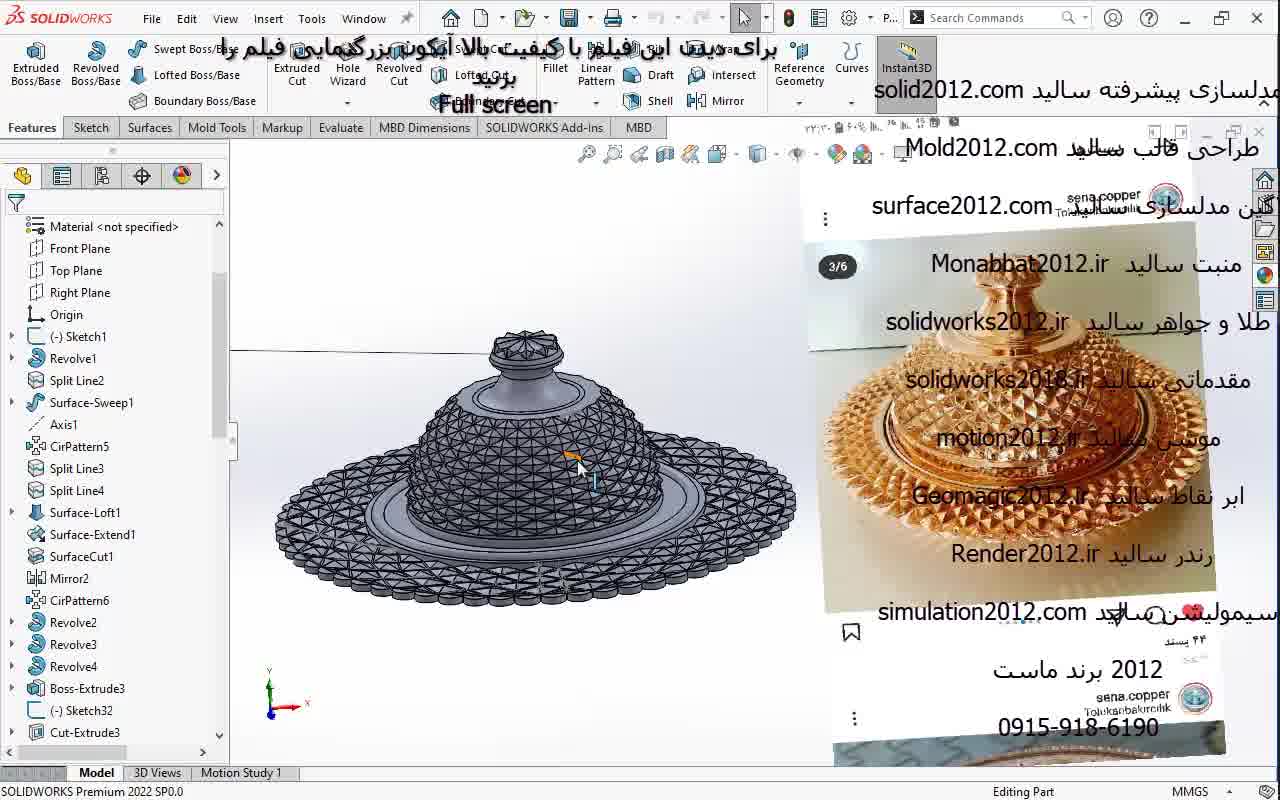This screenshot has width=1280, height=800.
Task: Pick the Boundary Boss/Base tool
Action: click(x=193, y=101)
